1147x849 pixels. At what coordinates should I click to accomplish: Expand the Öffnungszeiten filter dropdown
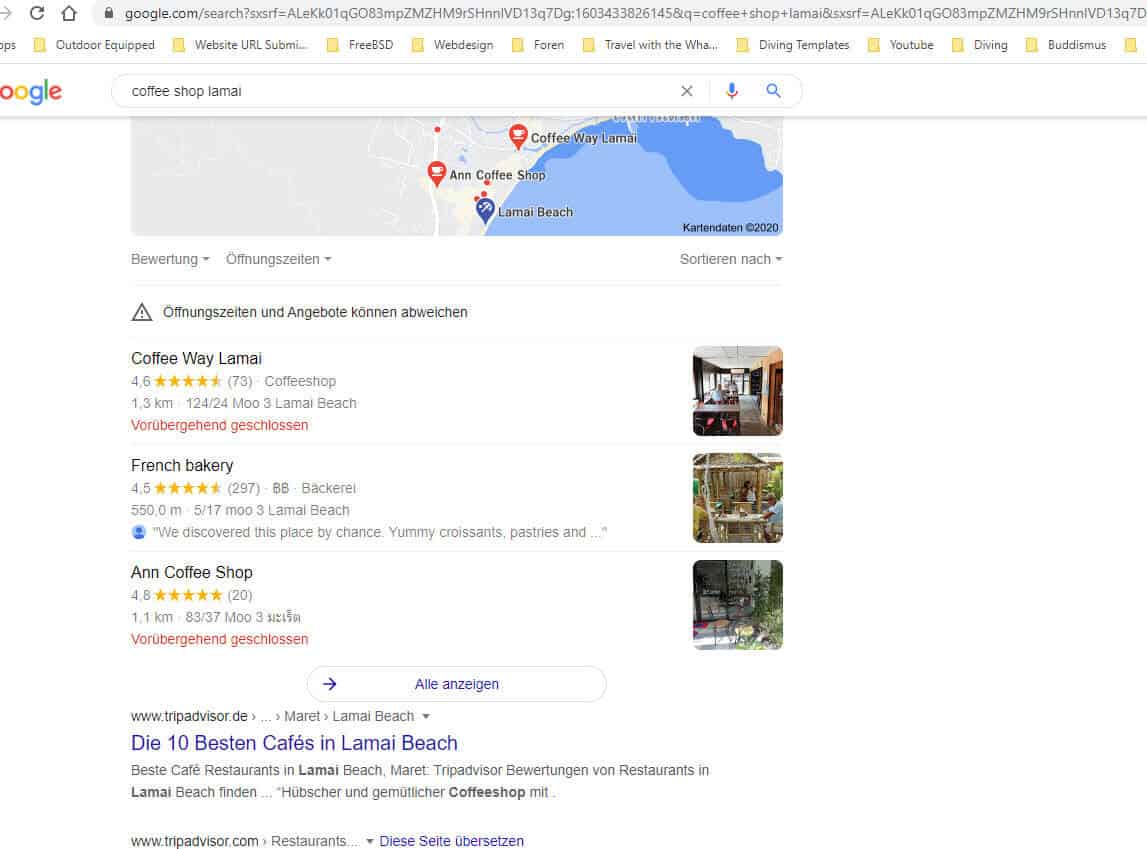pos(278,259)
